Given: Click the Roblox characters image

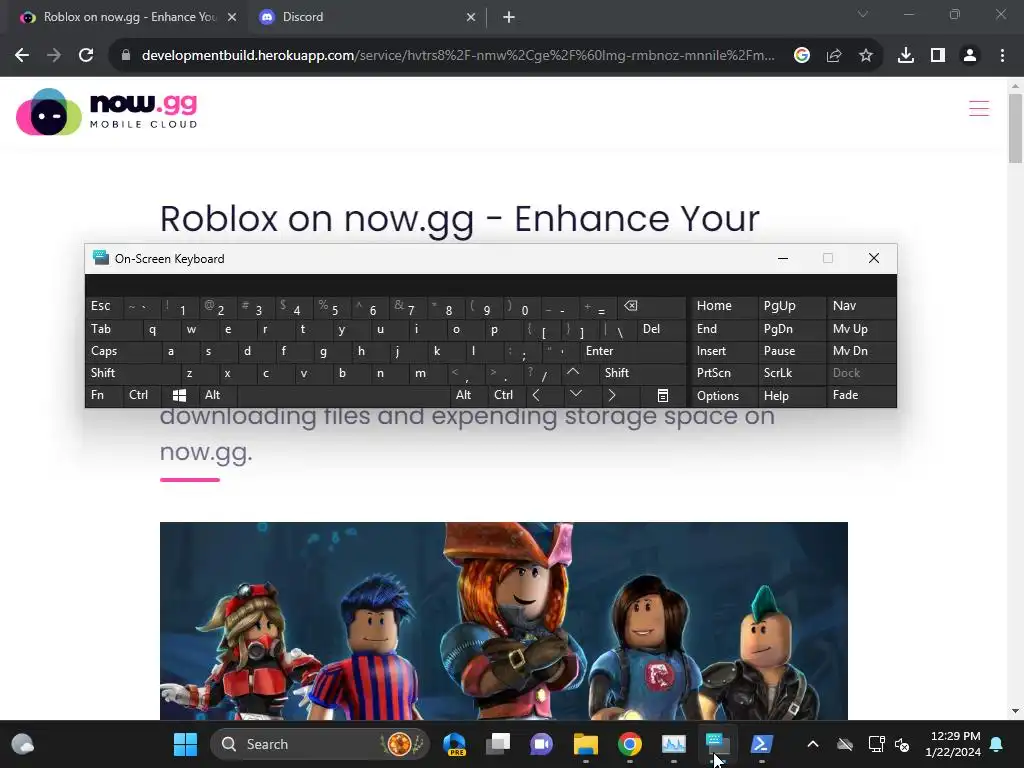Looking at the screenshot, I should tap(504, 620).
